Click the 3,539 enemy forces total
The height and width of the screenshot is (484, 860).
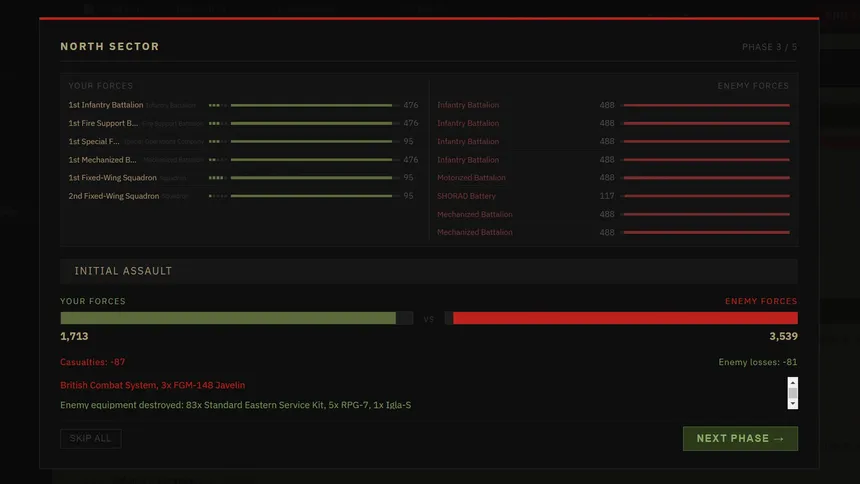[783, 336]
